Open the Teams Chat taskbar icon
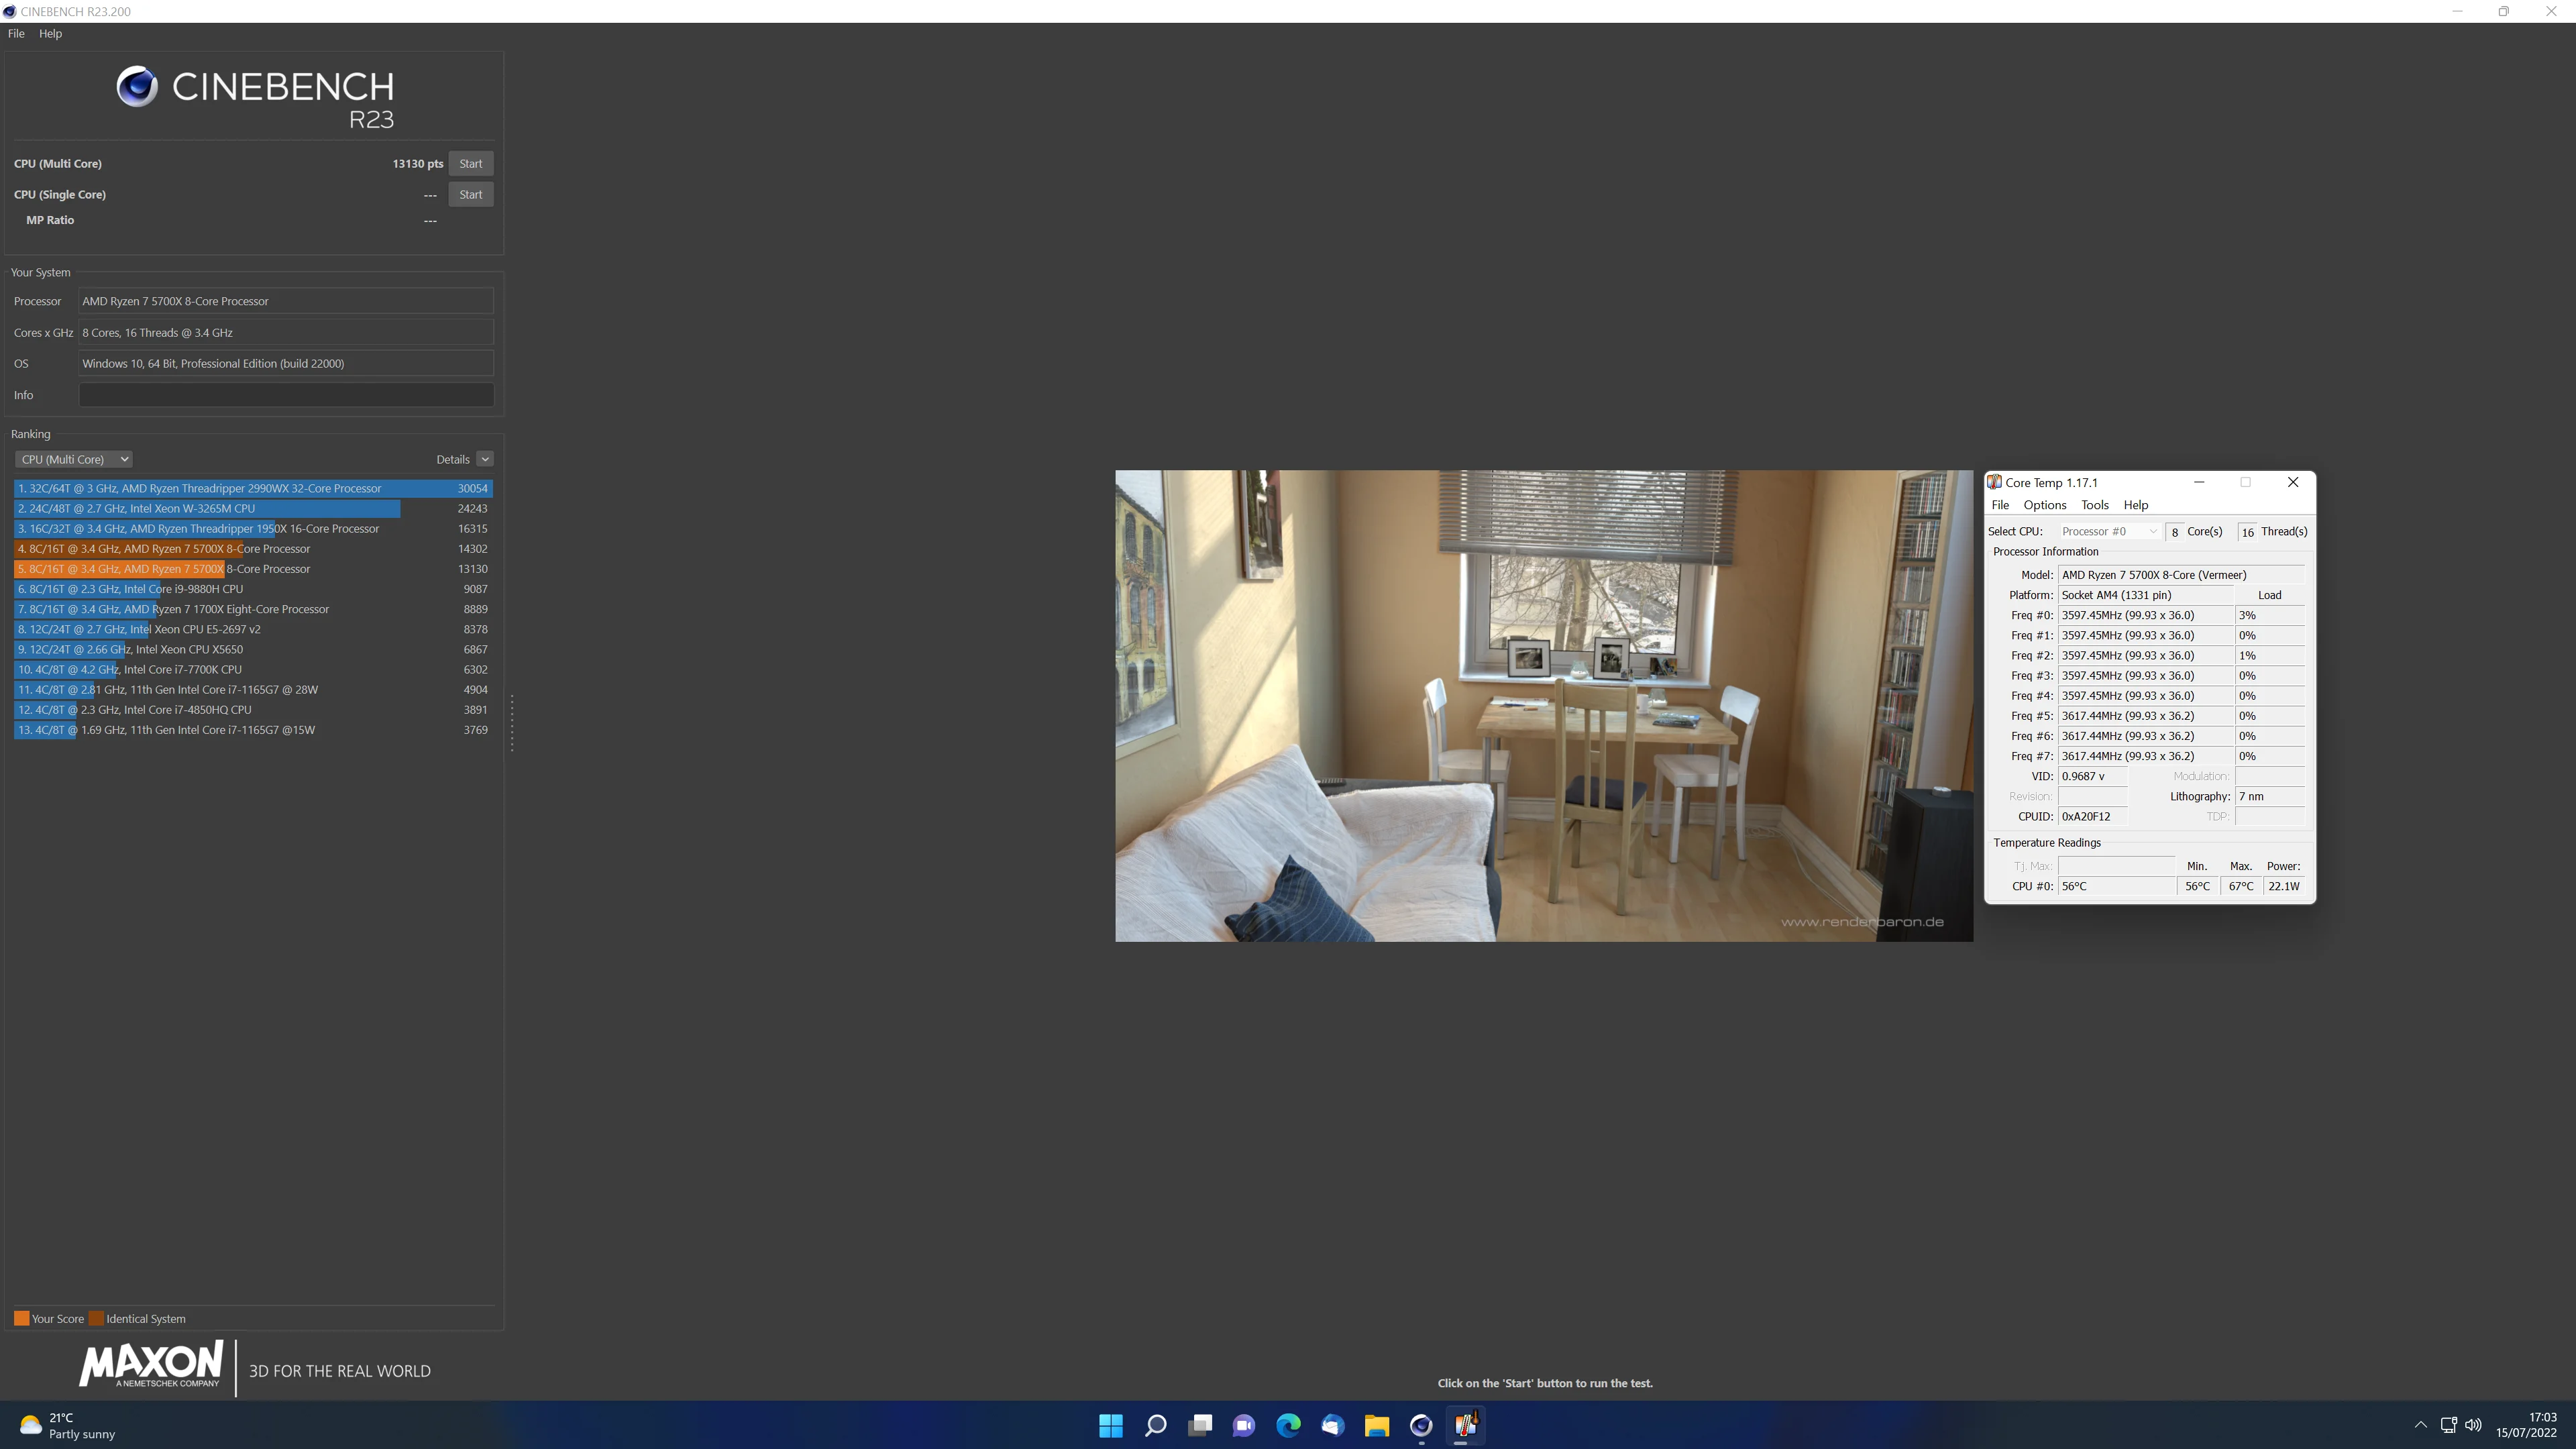The image size is (2576, 1449). [x=1244, y=1425]
